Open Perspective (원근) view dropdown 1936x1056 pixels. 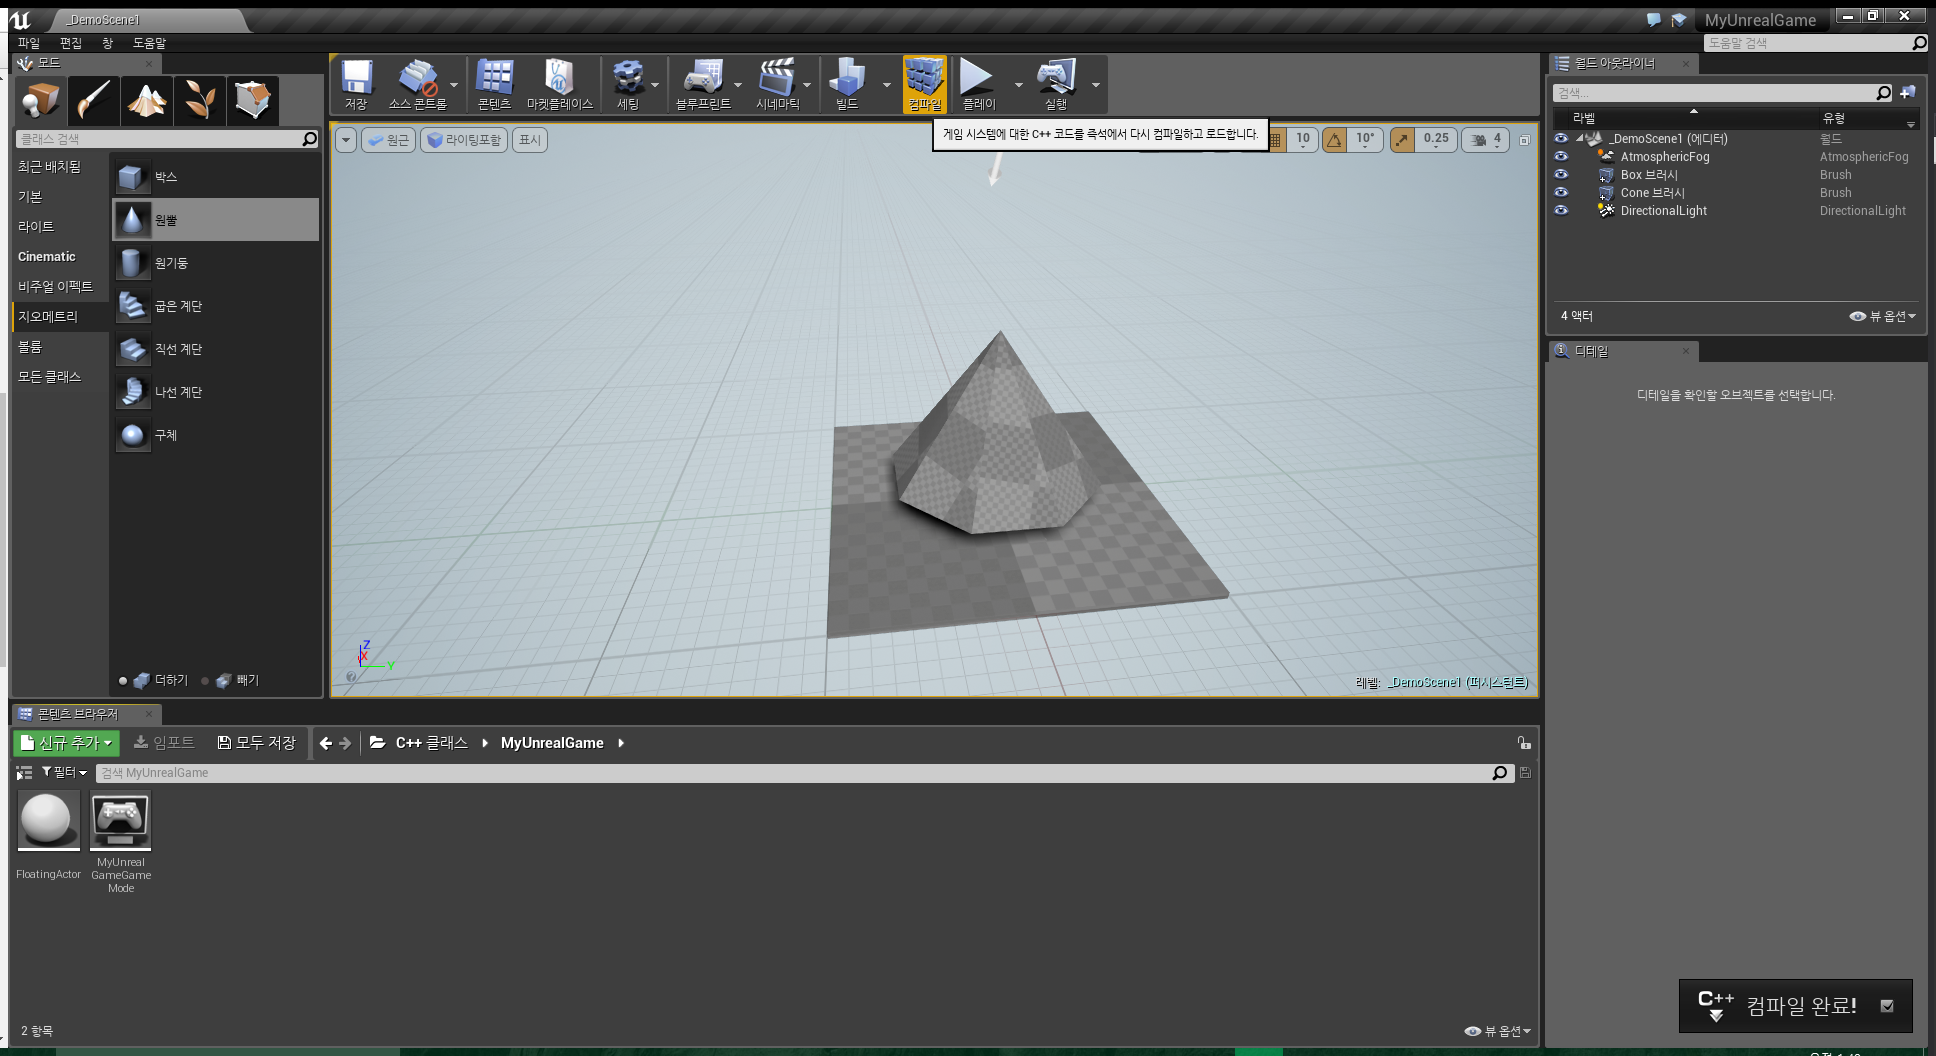click(x=389, y=140)
